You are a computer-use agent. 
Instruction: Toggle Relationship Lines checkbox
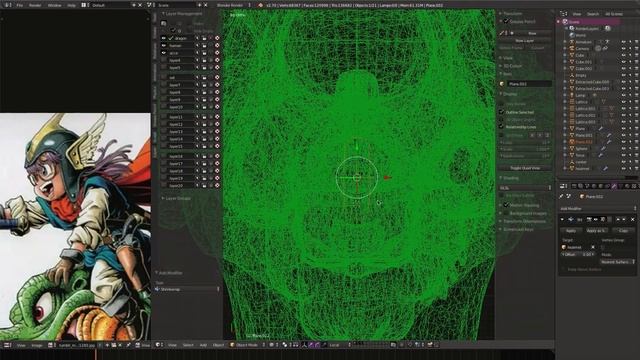pyautogui.click(x=501, y=127)
